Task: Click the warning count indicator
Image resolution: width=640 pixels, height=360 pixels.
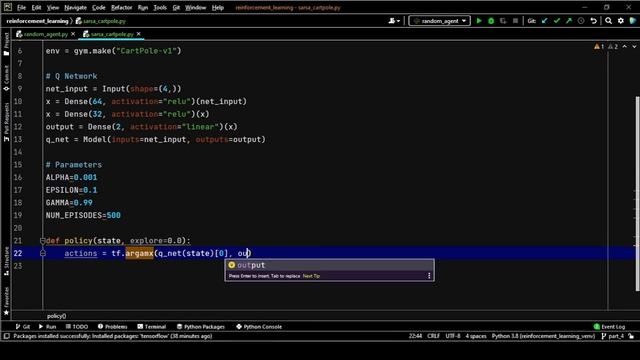Action: 599,47
